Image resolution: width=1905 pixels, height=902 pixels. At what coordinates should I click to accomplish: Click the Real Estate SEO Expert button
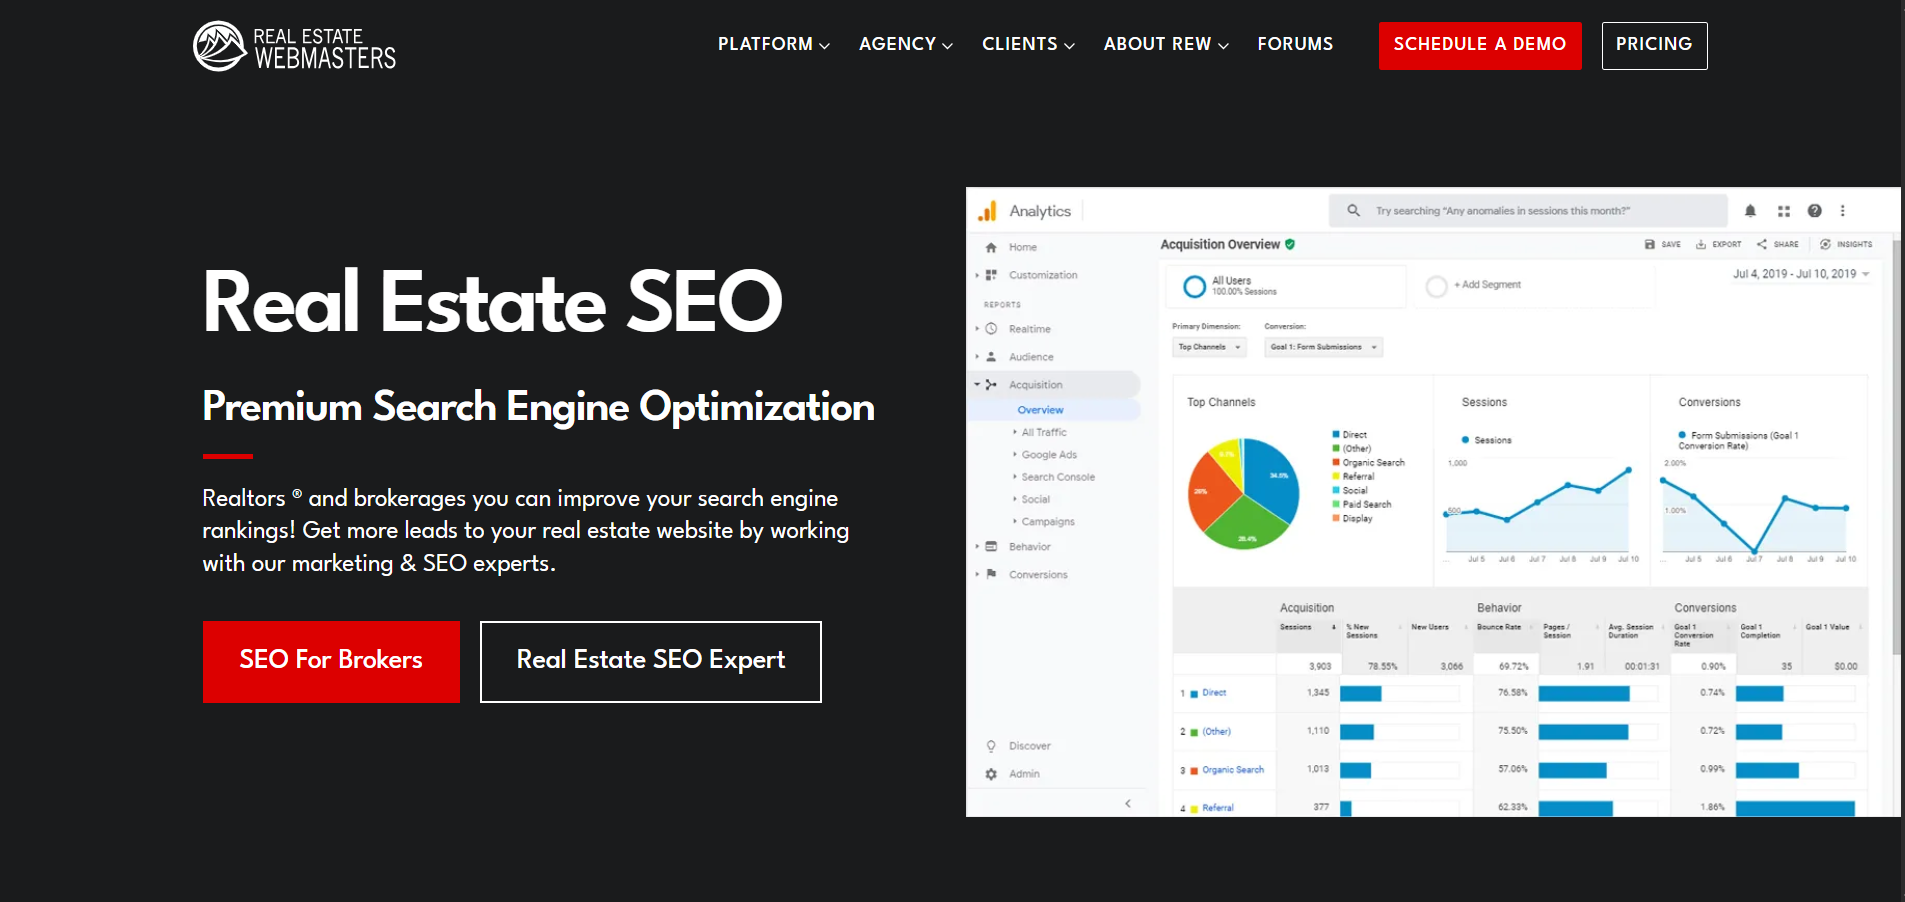(x=651, y=661)
